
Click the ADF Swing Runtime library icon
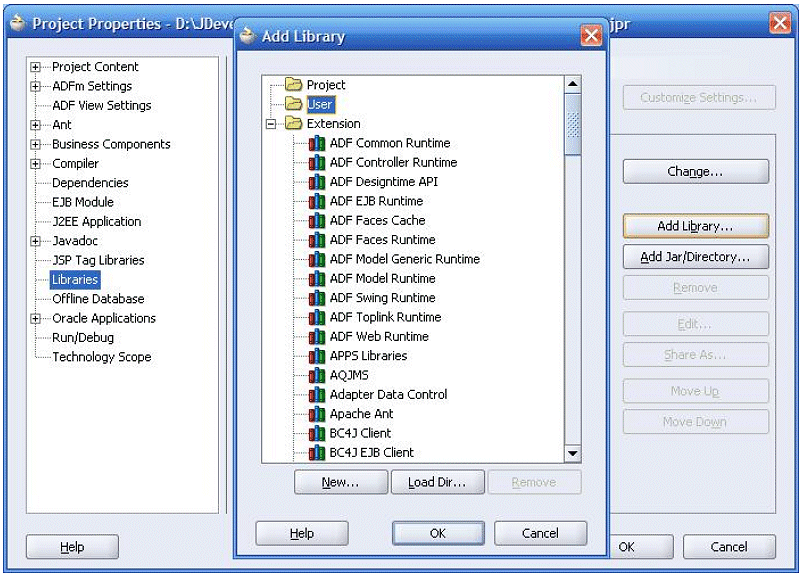pyautogui.click(x=316, y=298)
